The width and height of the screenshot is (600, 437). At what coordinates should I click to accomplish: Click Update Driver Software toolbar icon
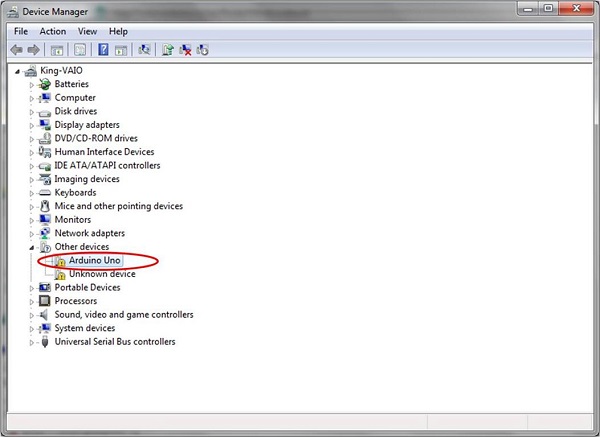point(168,50)
